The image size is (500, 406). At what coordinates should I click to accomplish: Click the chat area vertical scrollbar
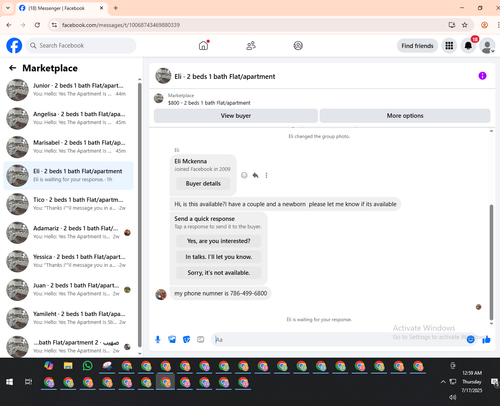(491, 262)
